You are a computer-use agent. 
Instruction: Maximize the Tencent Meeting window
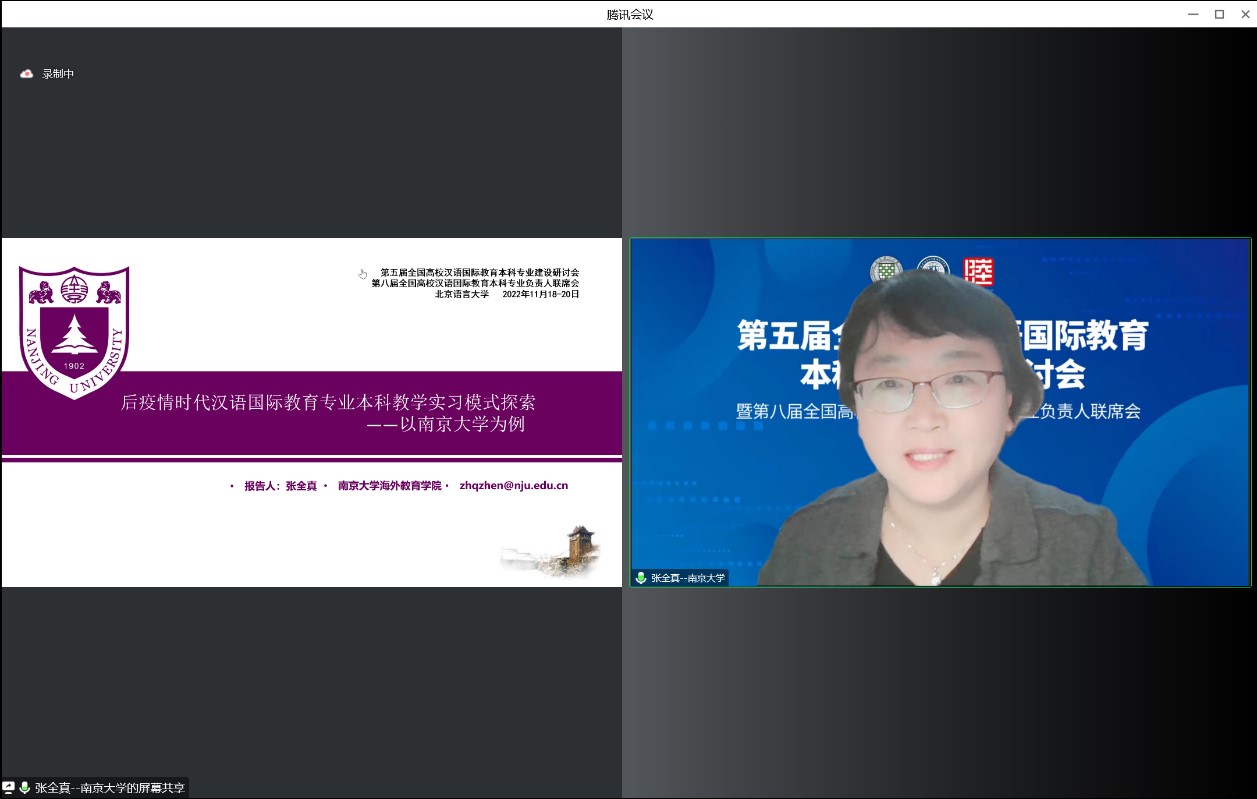[x=1219, y=14]
